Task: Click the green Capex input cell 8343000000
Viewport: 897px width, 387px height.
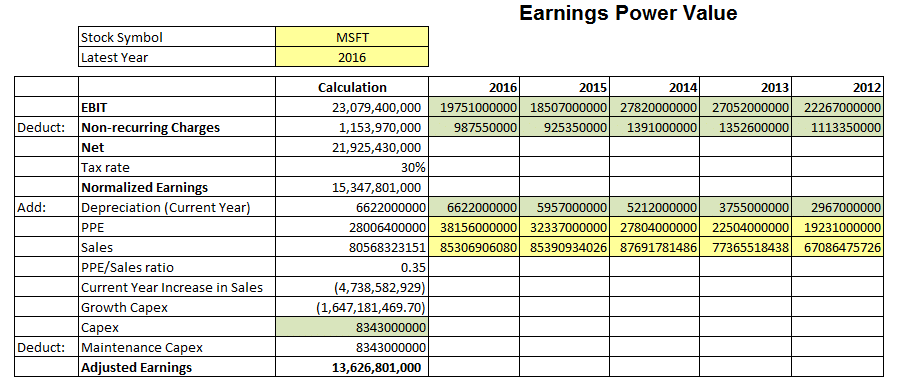Action: pos(352,327)
